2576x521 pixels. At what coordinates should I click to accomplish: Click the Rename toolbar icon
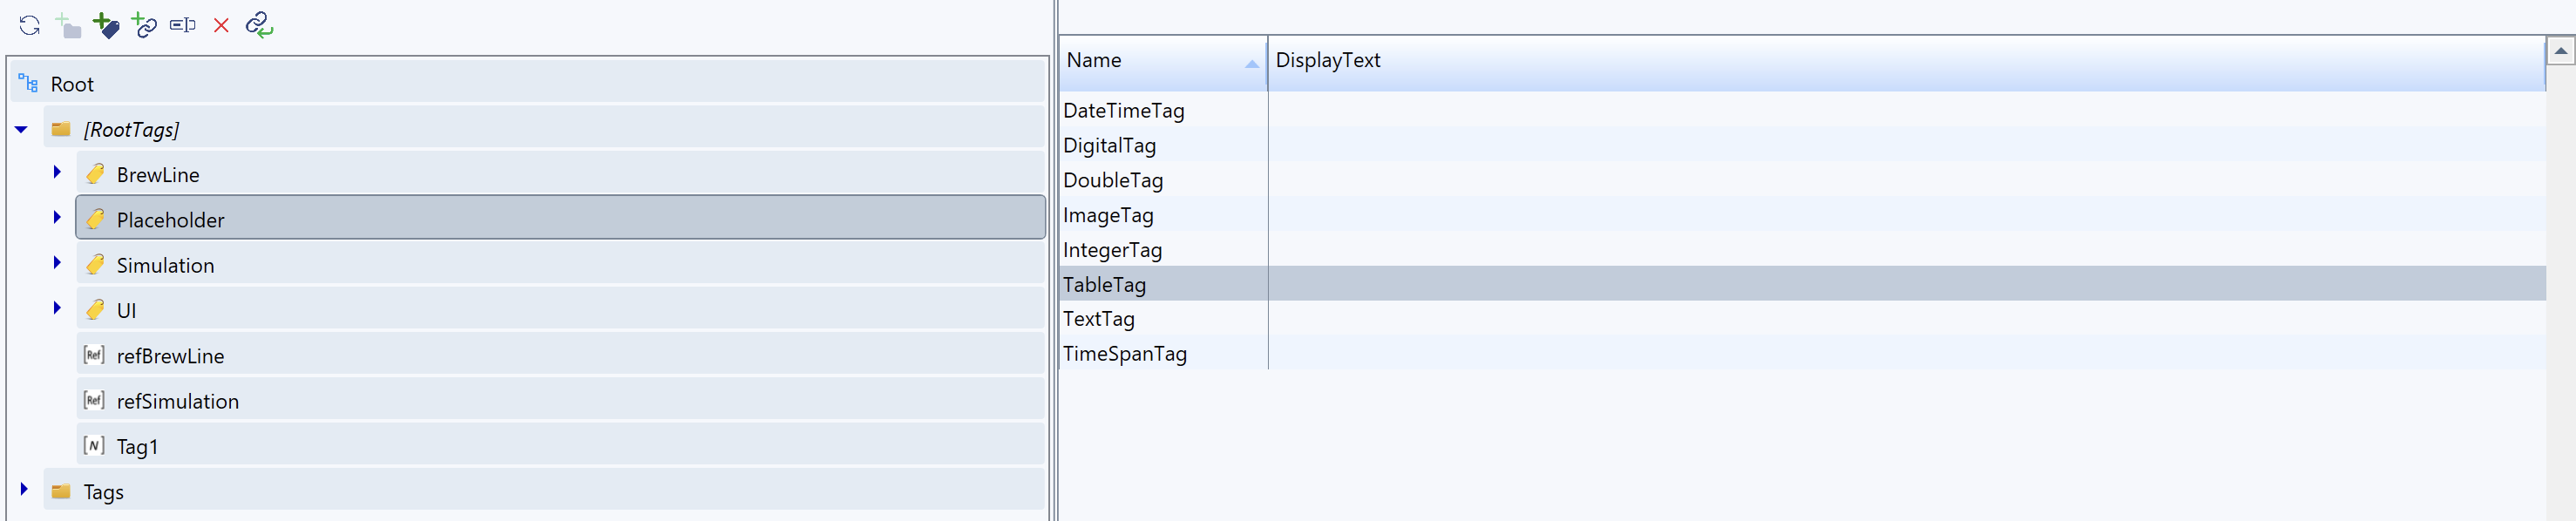pyautogui.click(x=182, y=25)
